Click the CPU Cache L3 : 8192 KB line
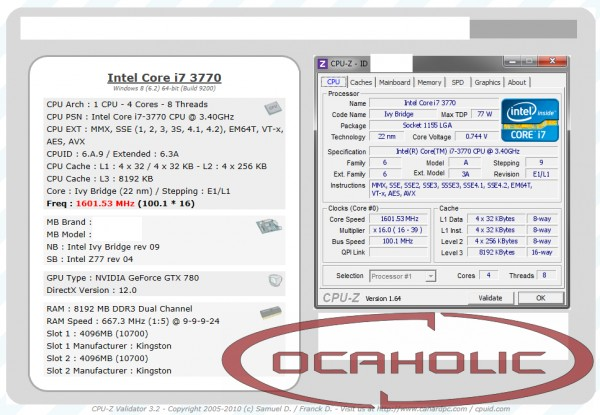600x415 pixels. click(100, 179)
